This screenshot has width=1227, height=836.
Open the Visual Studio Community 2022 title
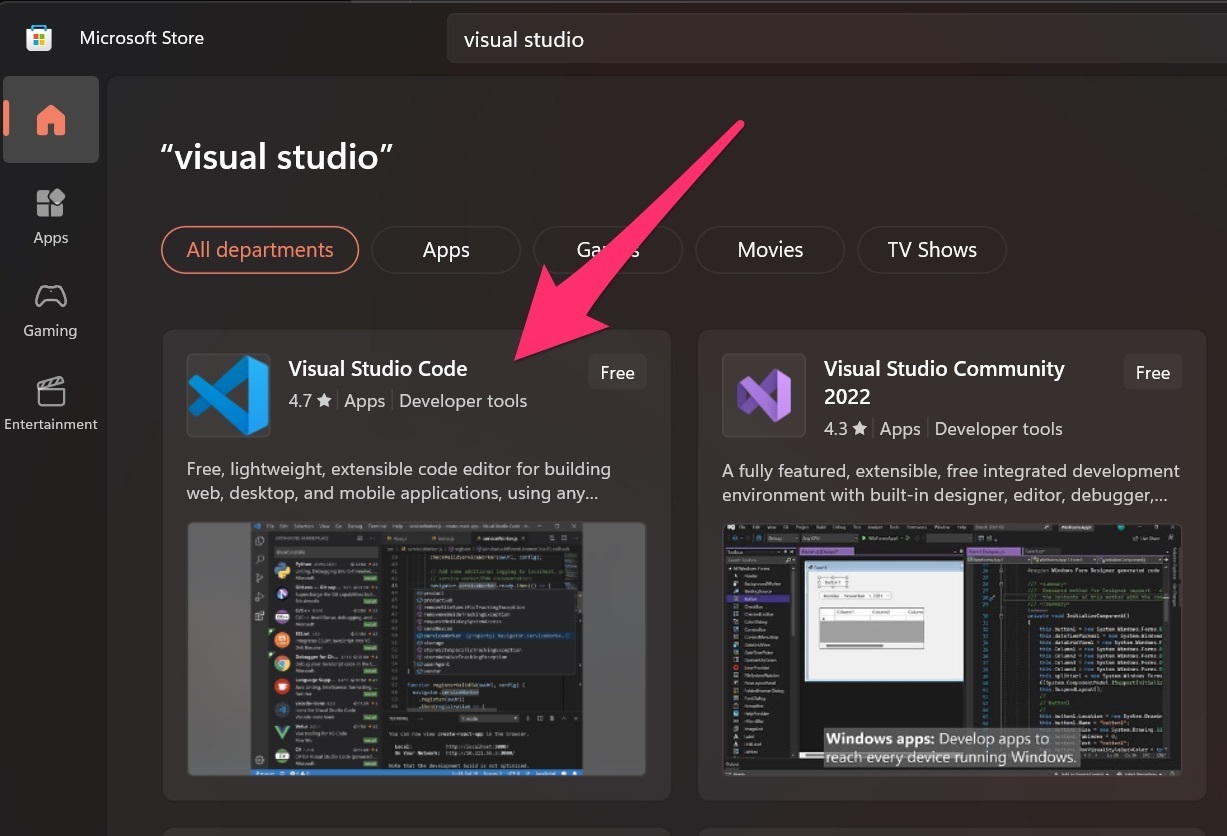pyautogui.click(x=943, y=382)
